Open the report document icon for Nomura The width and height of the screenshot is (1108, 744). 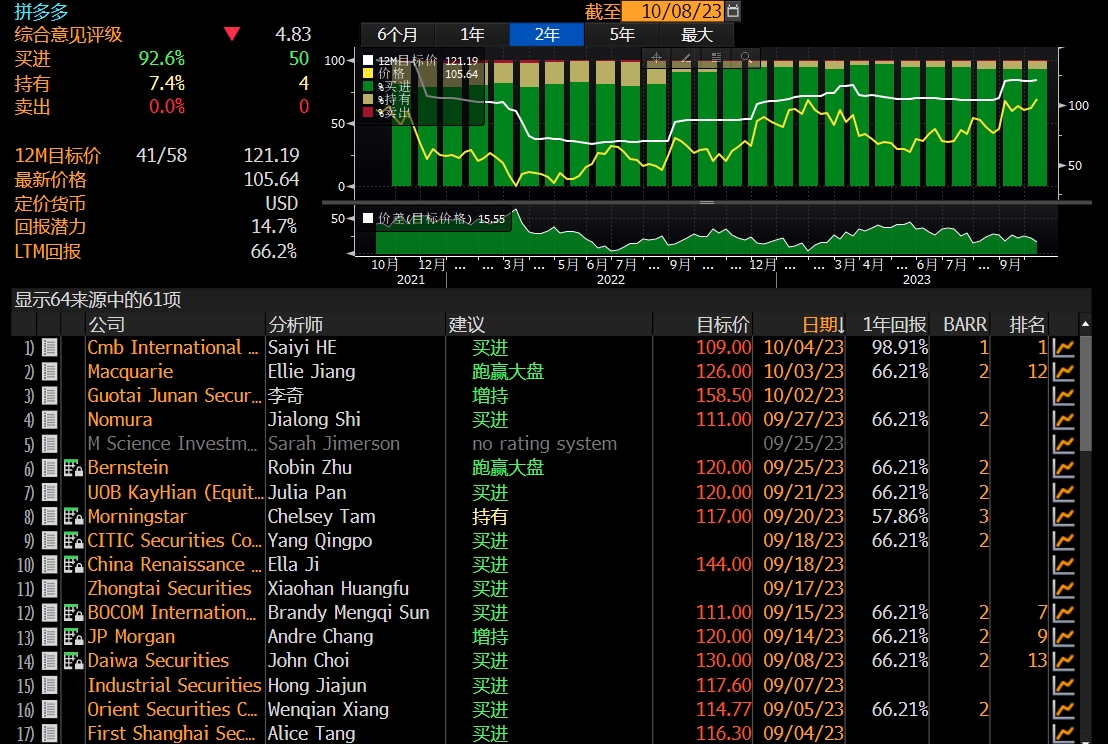coord(49,420)
